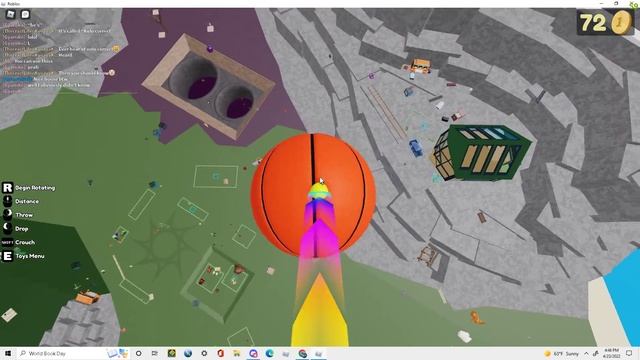Open Settings gear on the taskbar
Viewport: 640px width, 360px height.
204,353
